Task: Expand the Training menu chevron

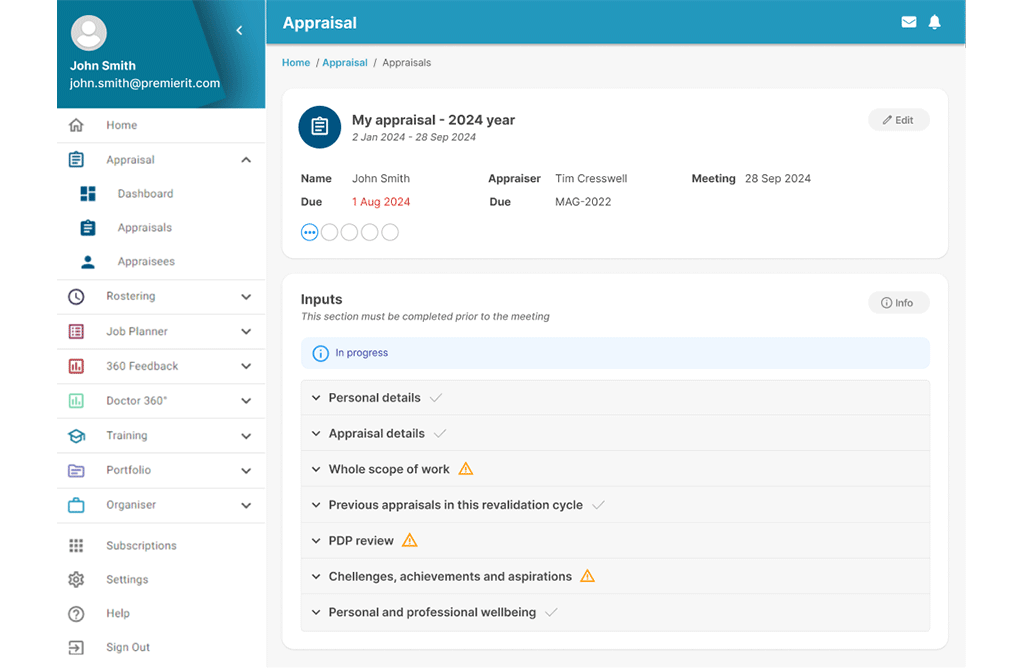Action: (246, 436)
